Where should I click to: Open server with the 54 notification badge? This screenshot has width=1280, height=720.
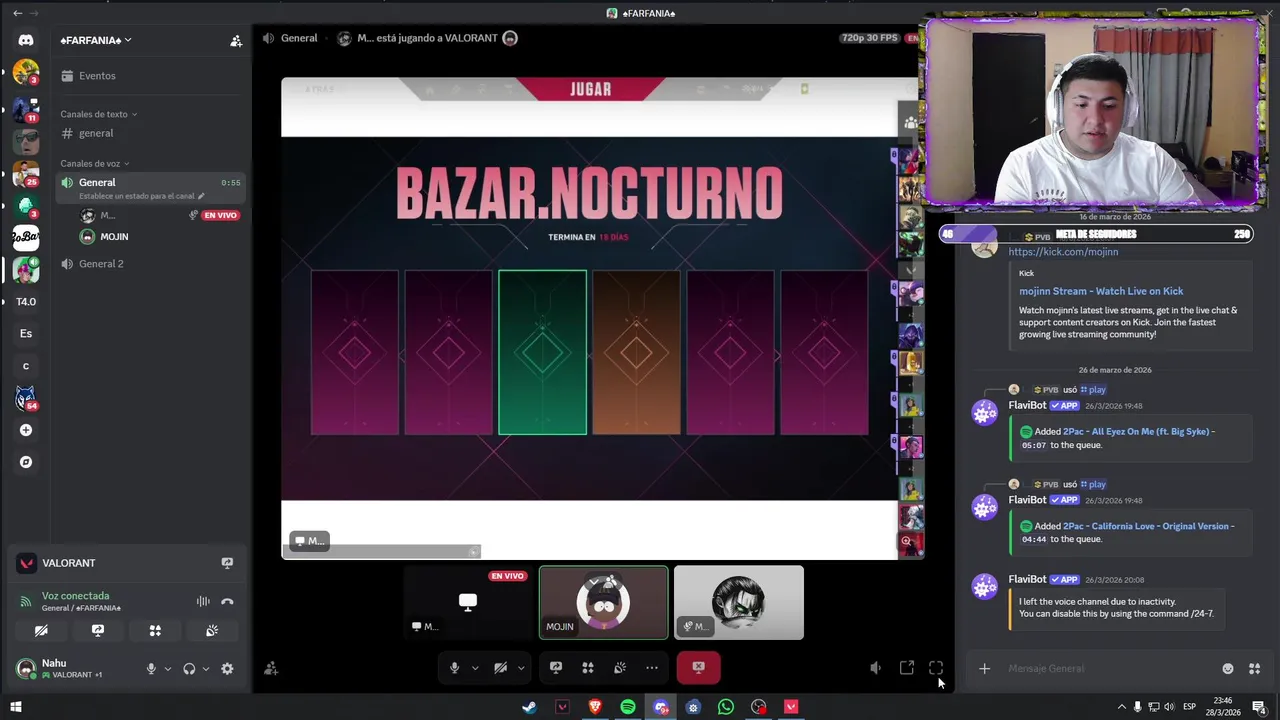26,398
